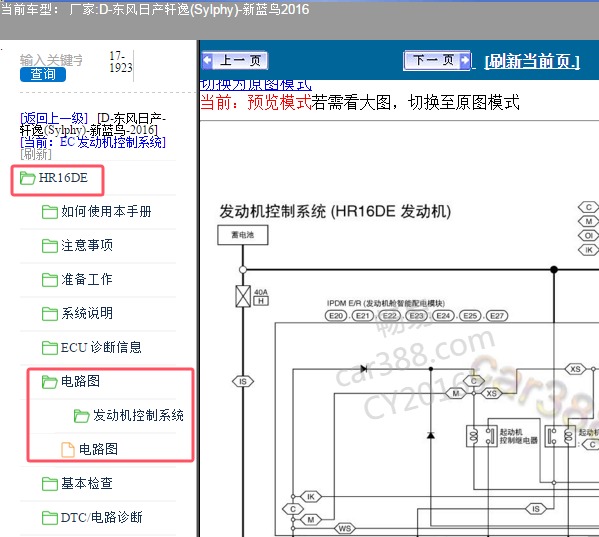Expand the DTC/电路诊断 folder icon

coord(50,518)
